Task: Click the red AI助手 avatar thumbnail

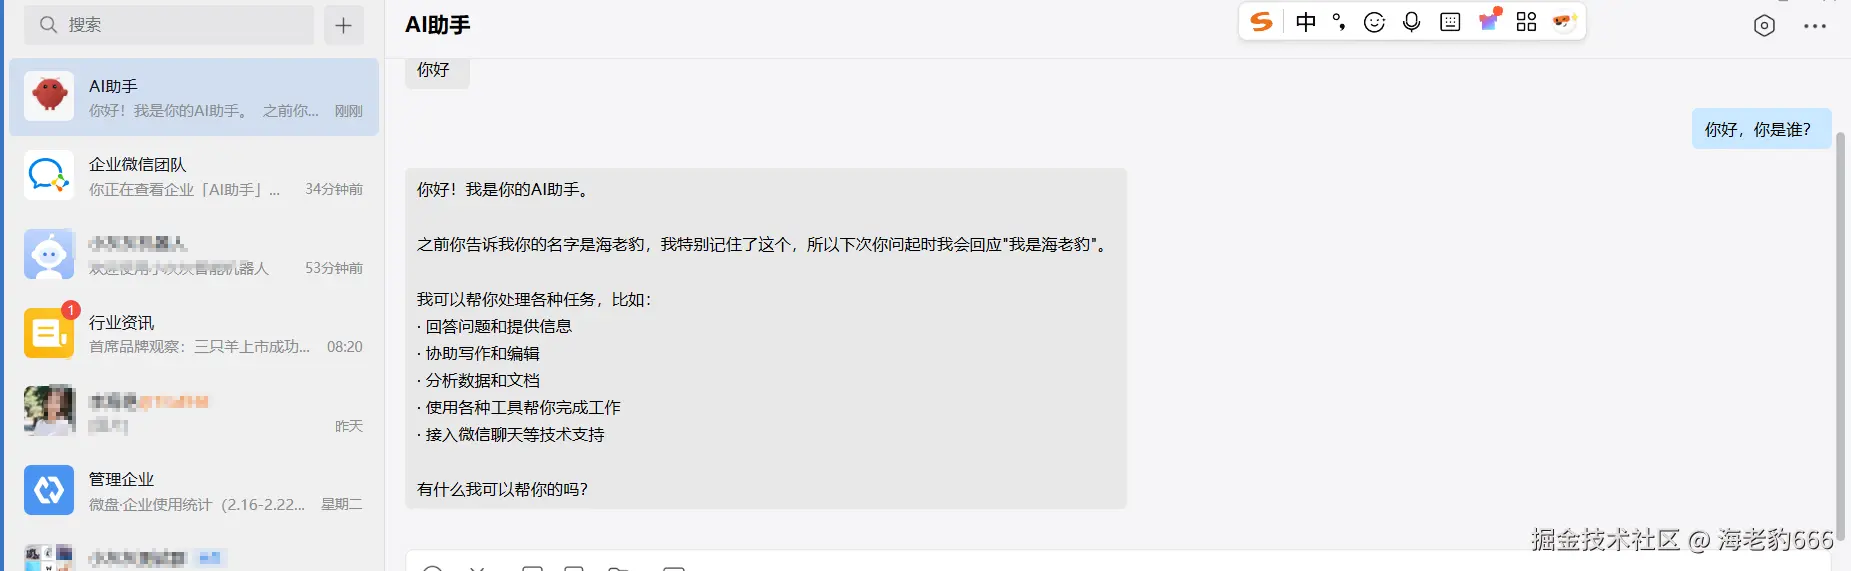Action: click(x=49, y=96)
